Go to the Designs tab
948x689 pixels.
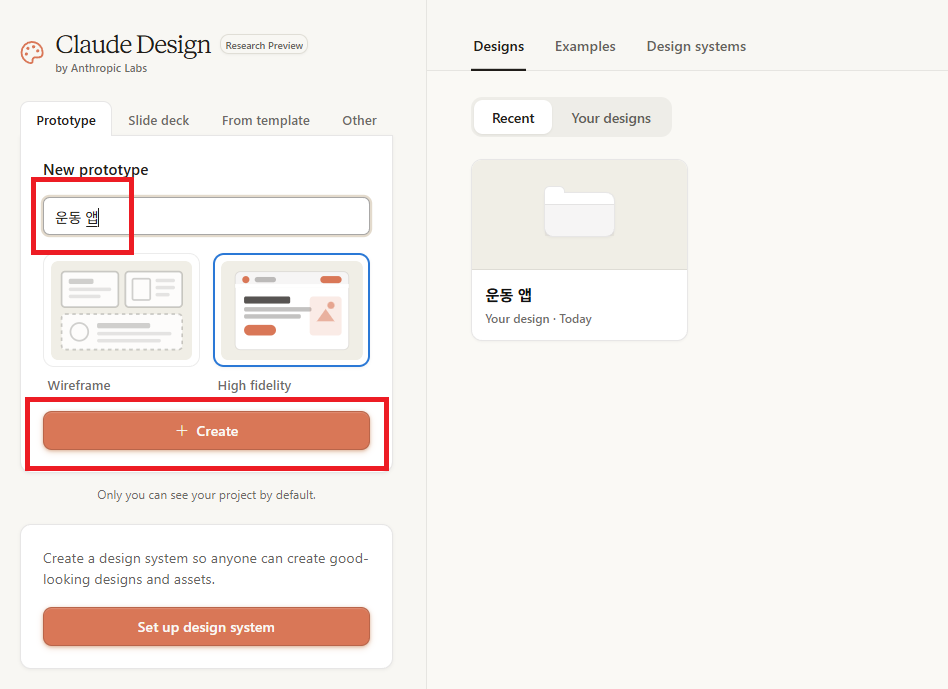(499, 47)
